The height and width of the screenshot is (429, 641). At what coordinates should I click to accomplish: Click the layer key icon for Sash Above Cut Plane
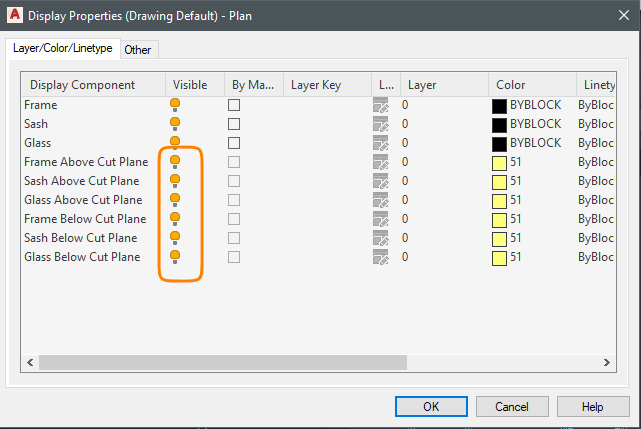[x=380, y=181]
